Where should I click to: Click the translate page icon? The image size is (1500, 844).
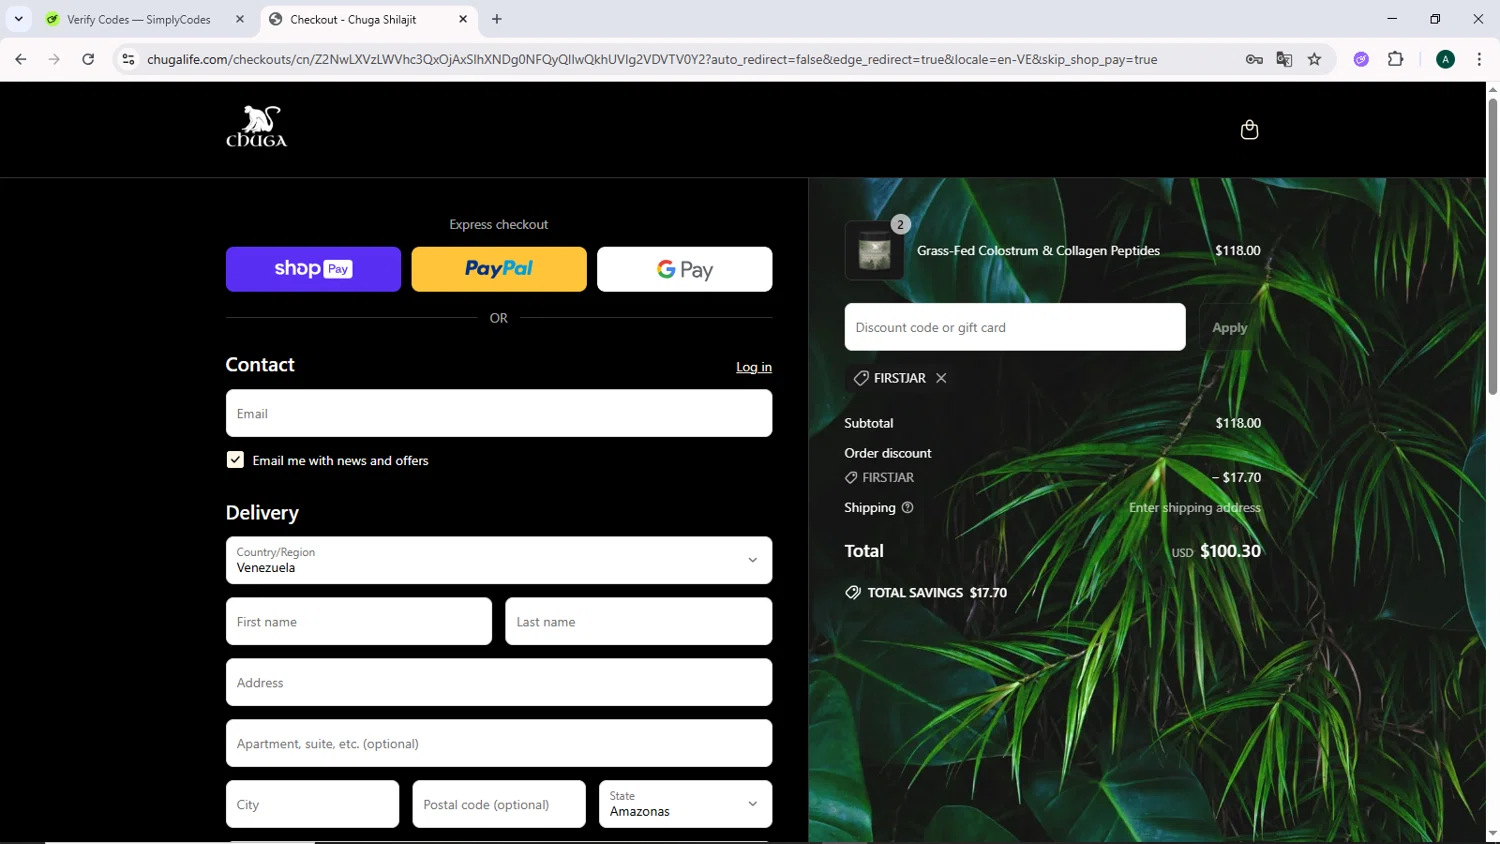tap(1284, 59)
